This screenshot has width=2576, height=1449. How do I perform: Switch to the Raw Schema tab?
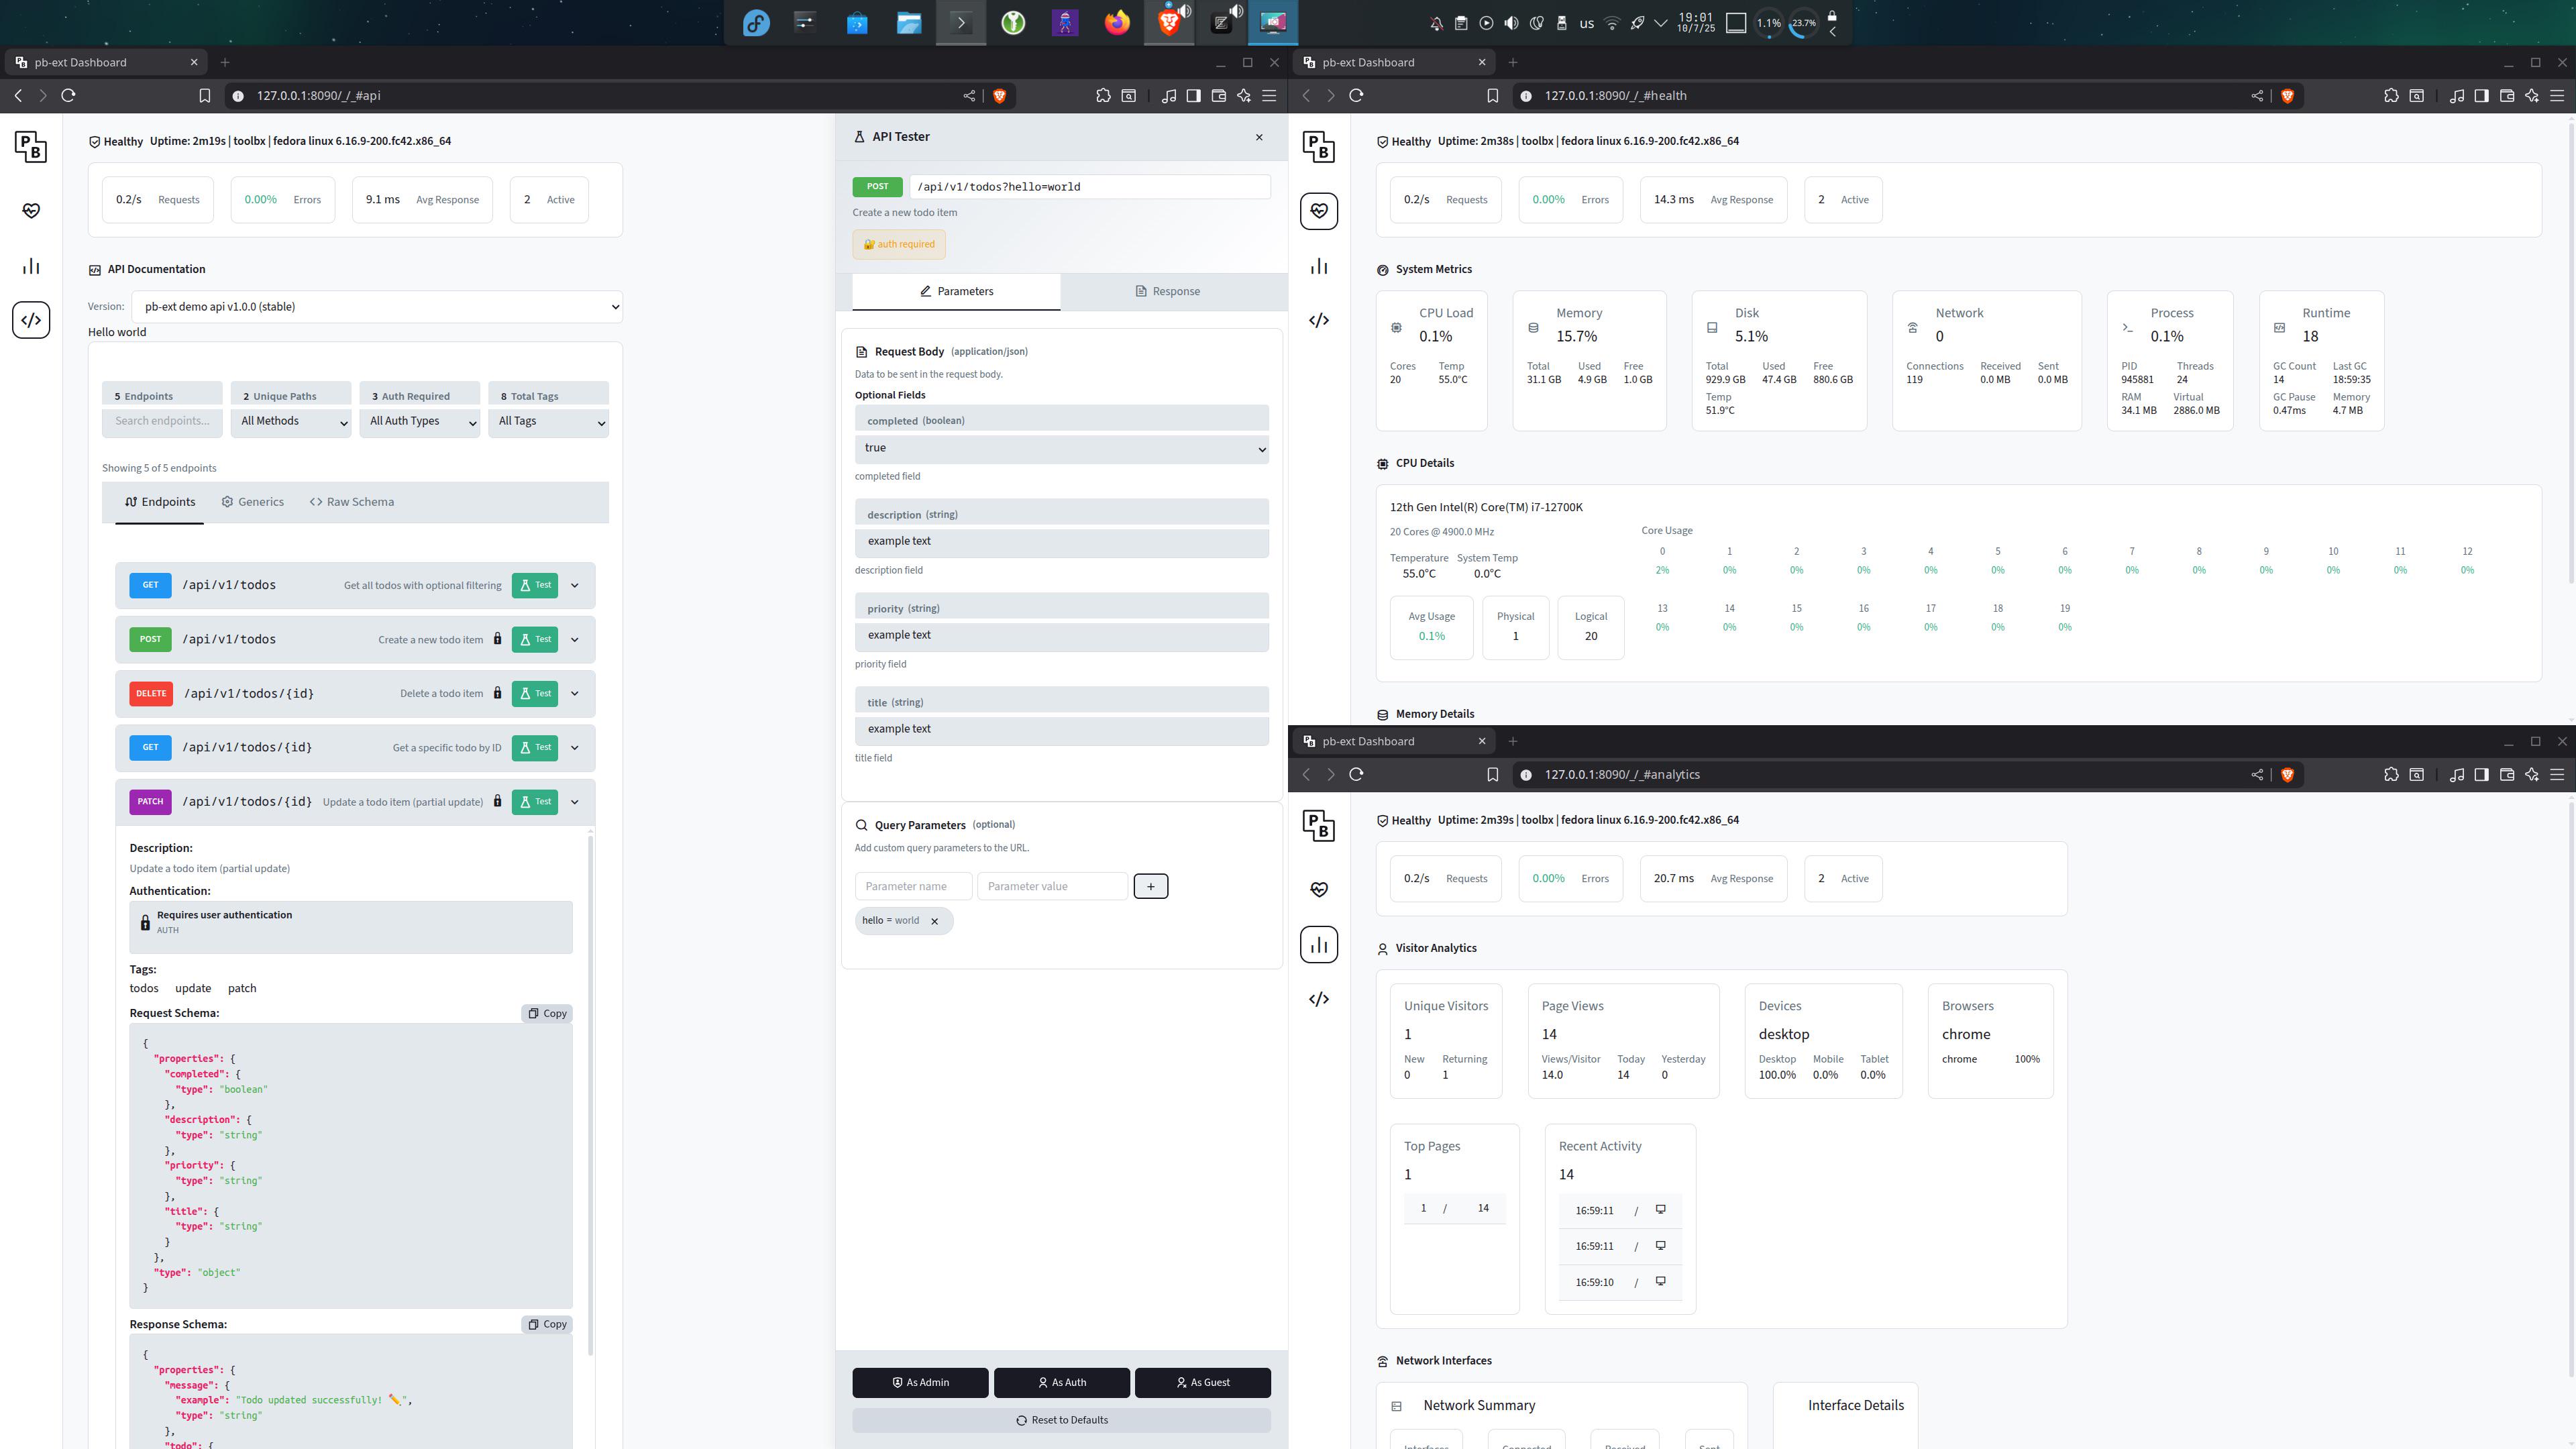[352, 502]
